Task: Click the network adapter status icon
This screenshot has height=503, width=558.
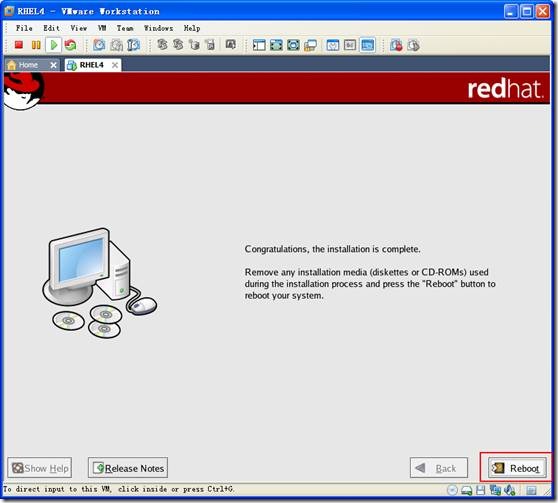Action: point(495,490)
